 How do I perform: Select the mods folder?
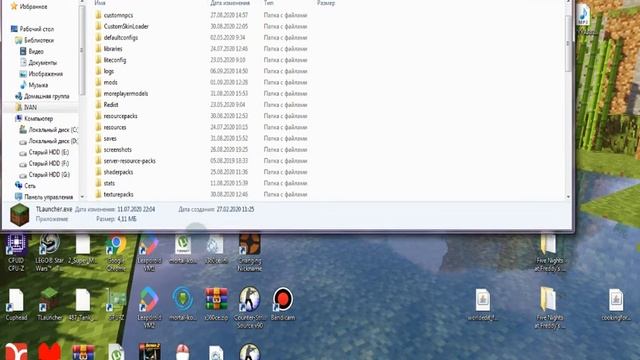pyautogui.click(x=110, y=82)
